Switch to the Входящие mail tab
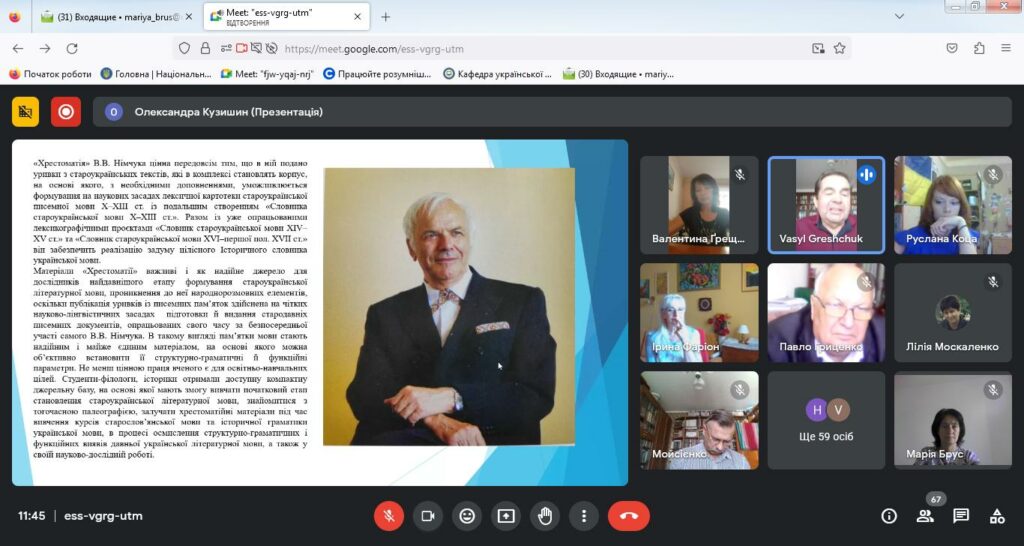 (x=117, y=17)
